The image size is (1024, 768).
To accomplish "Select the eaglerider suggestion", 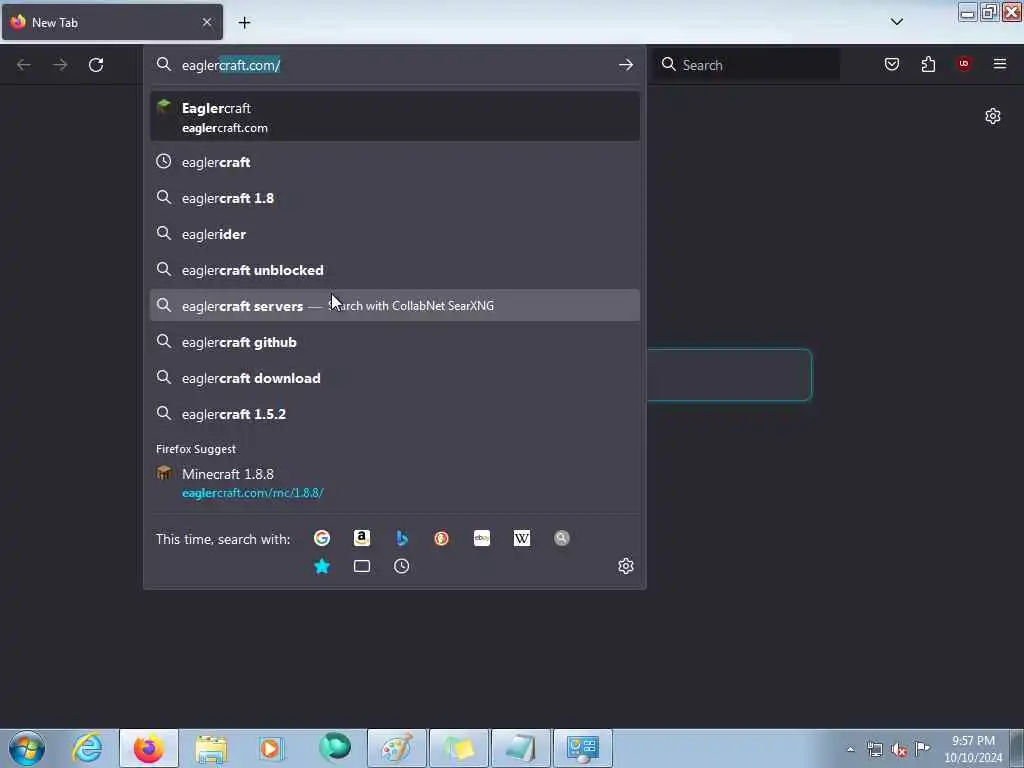I will (x=394, y=234).
